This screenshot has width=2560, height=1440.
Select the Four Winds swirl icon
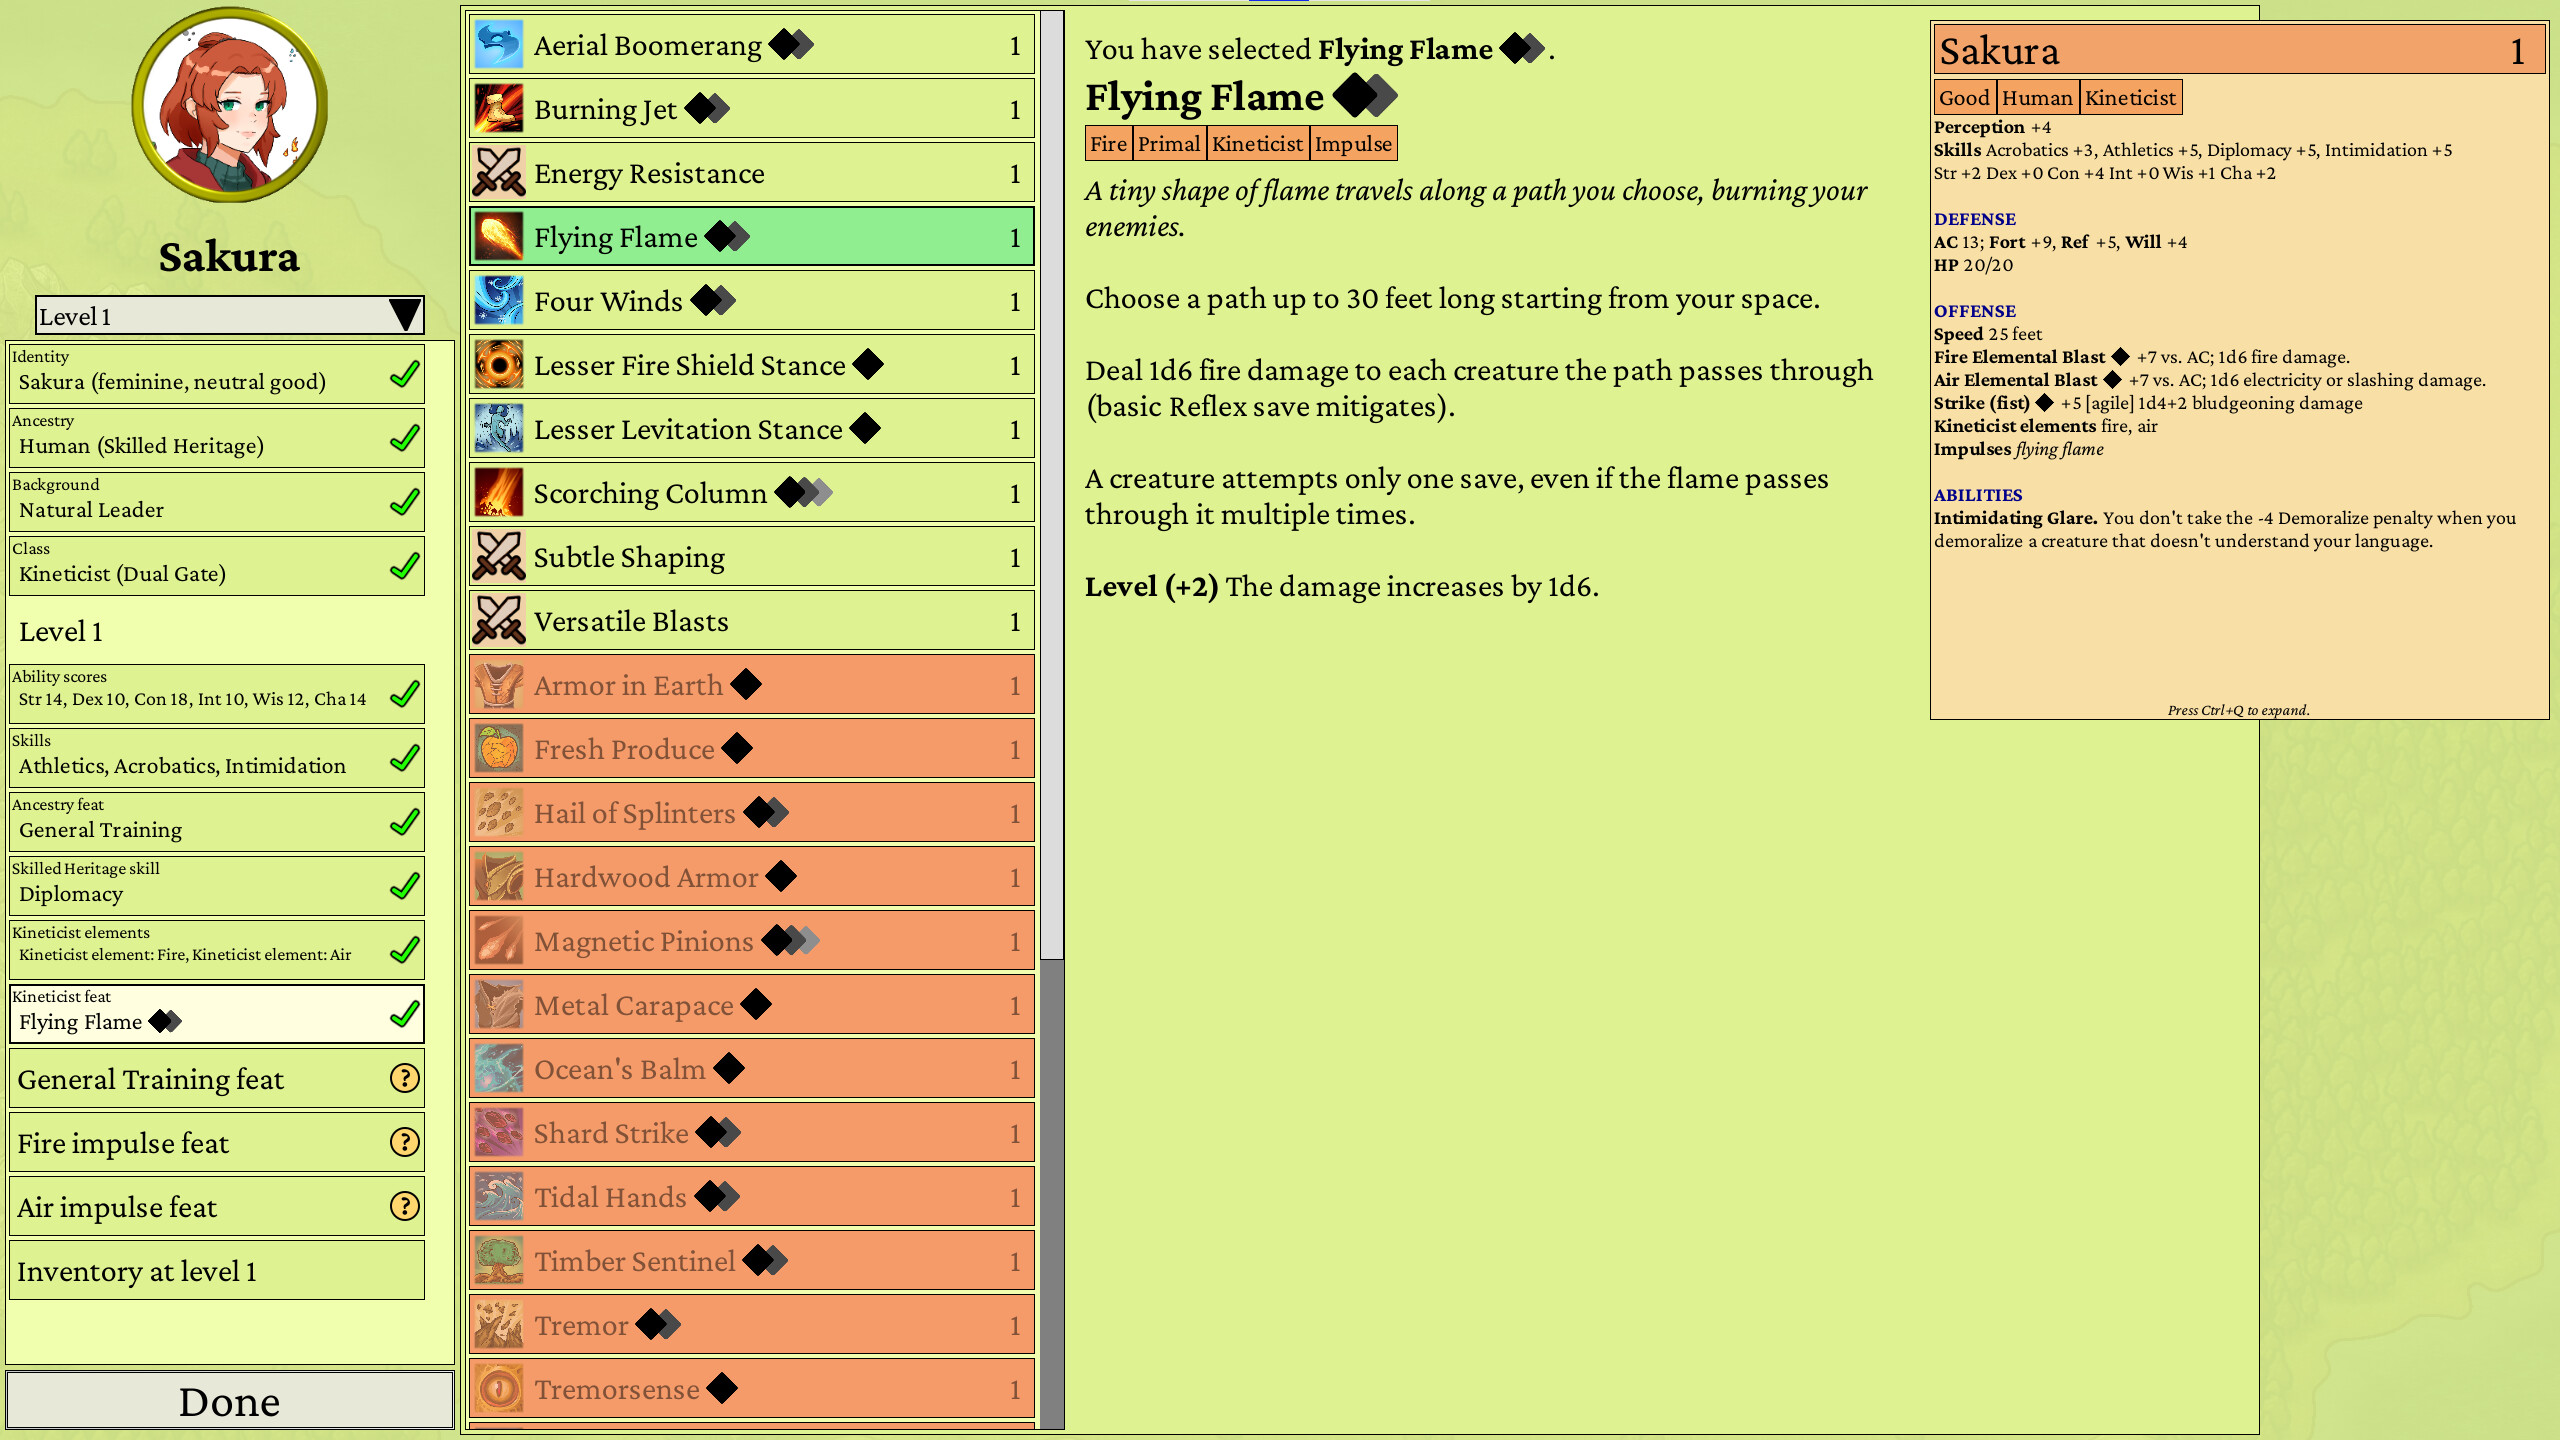(x=499, y=300)
